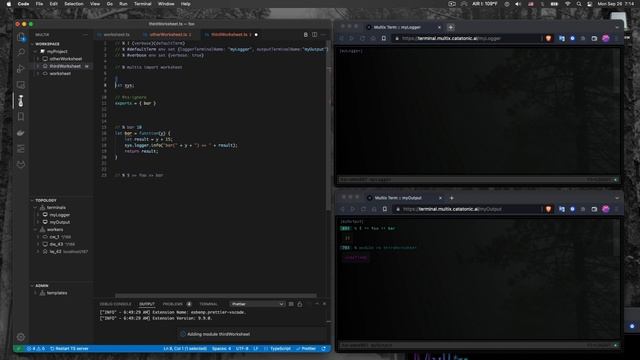This screenshot has height=360, width=640.
Task: Click Ln 8, Col 1 cursor position status
Action: click(185, 349)
